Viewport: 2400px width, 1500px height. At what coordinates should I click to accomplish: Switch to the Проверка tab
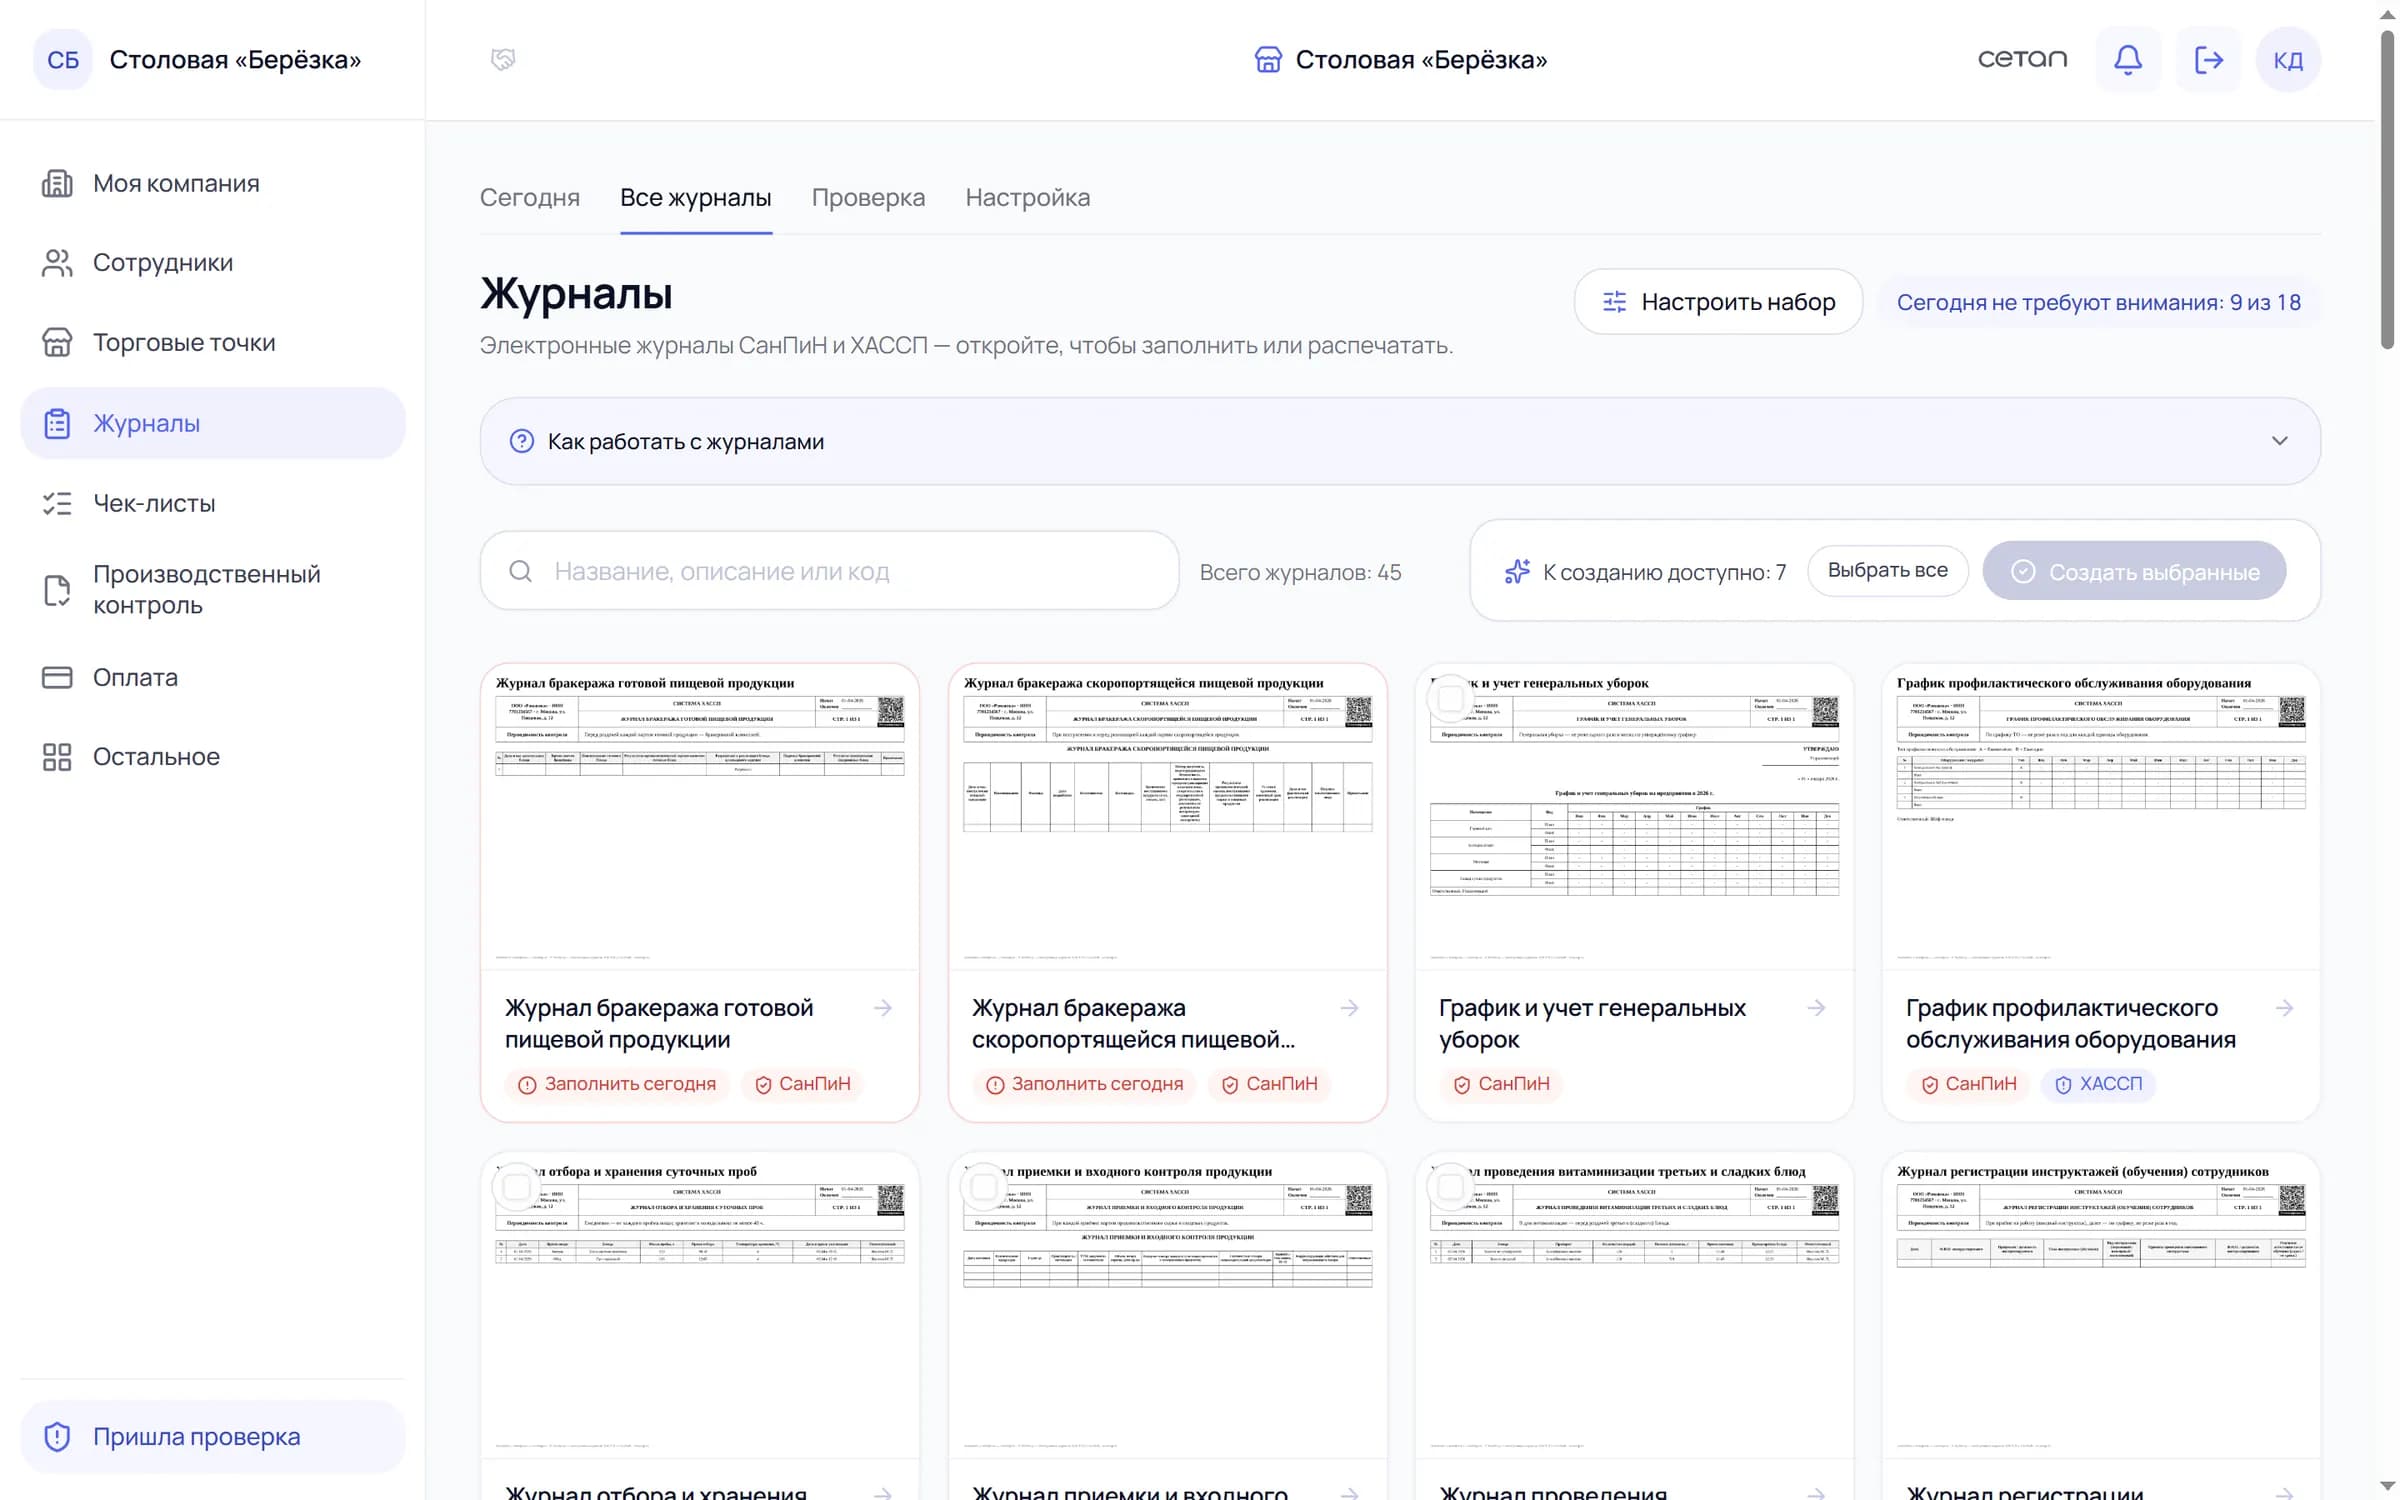pyautogui.click(x=868, y=197)
